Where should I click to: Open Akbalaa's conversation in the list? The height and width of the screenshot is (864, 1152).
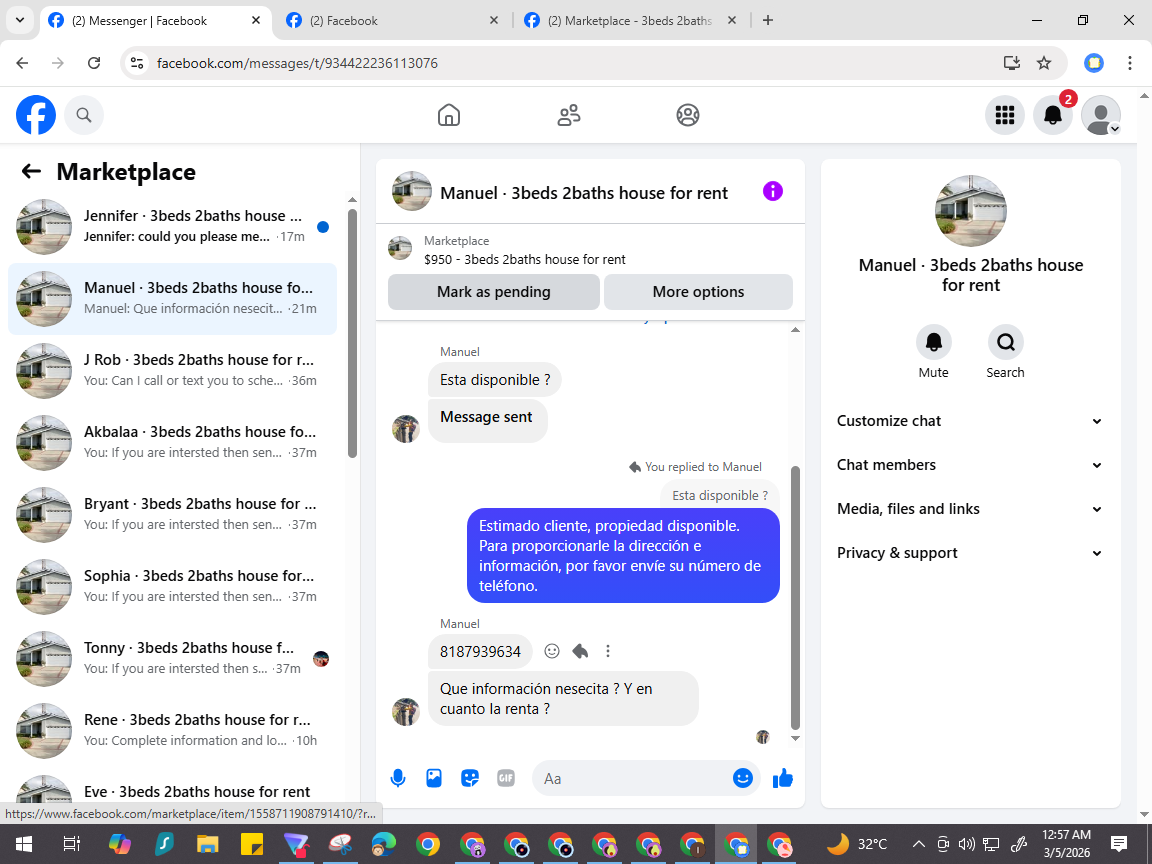point(173,443)
